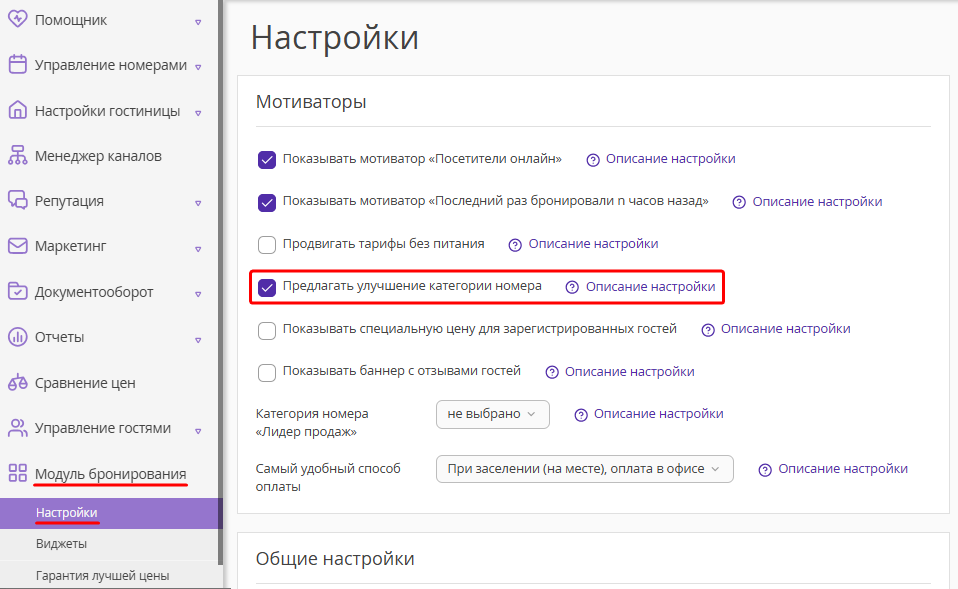Click the Маркетинг envelope icon

pyautogui.click(x=17, y=246)
